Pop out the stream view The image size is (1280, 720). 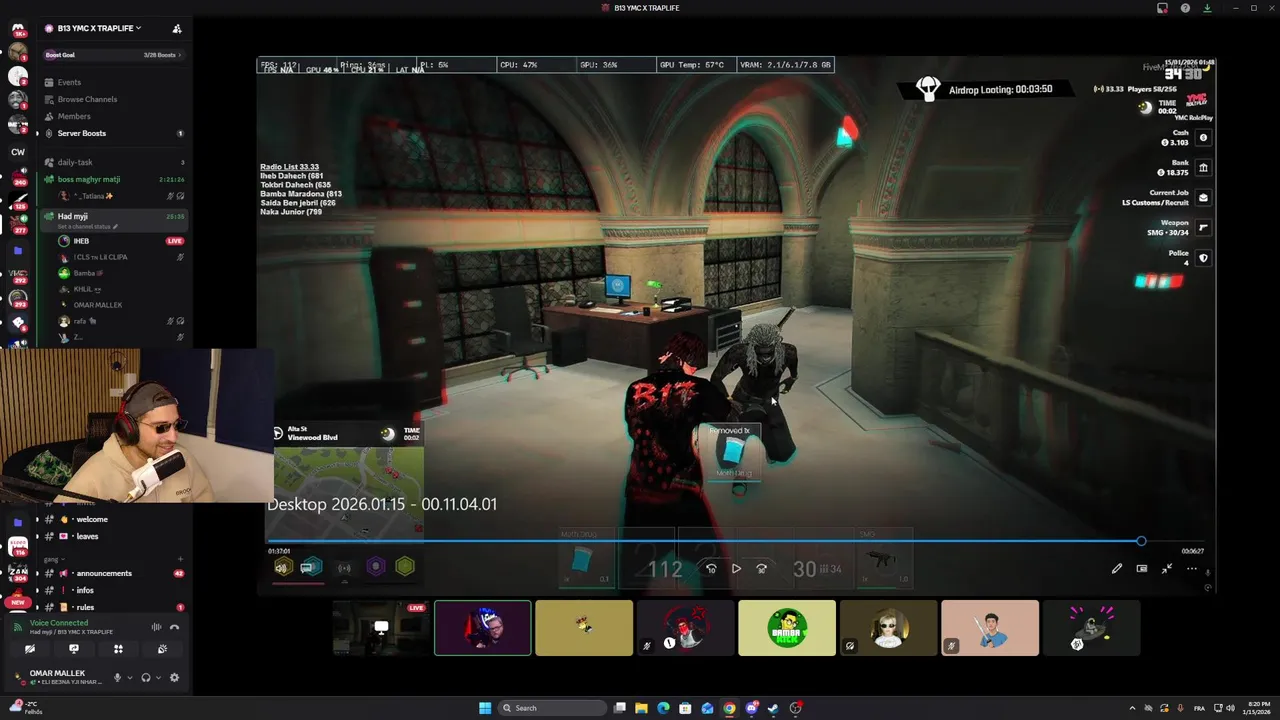click(x=1142, y=568)
